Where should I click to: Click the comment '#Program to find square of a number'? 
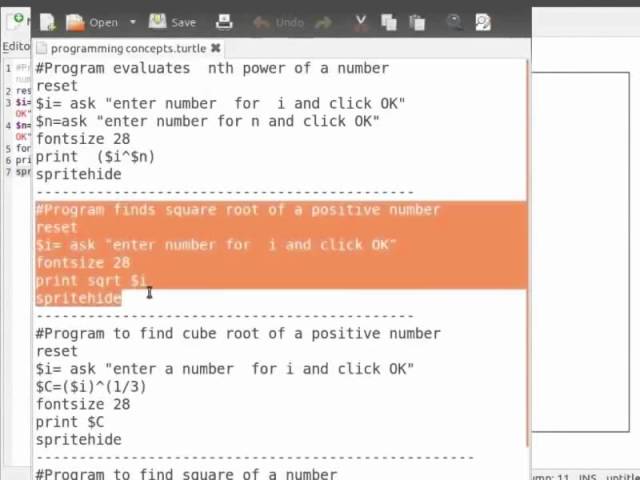click(x=187, y=474)
